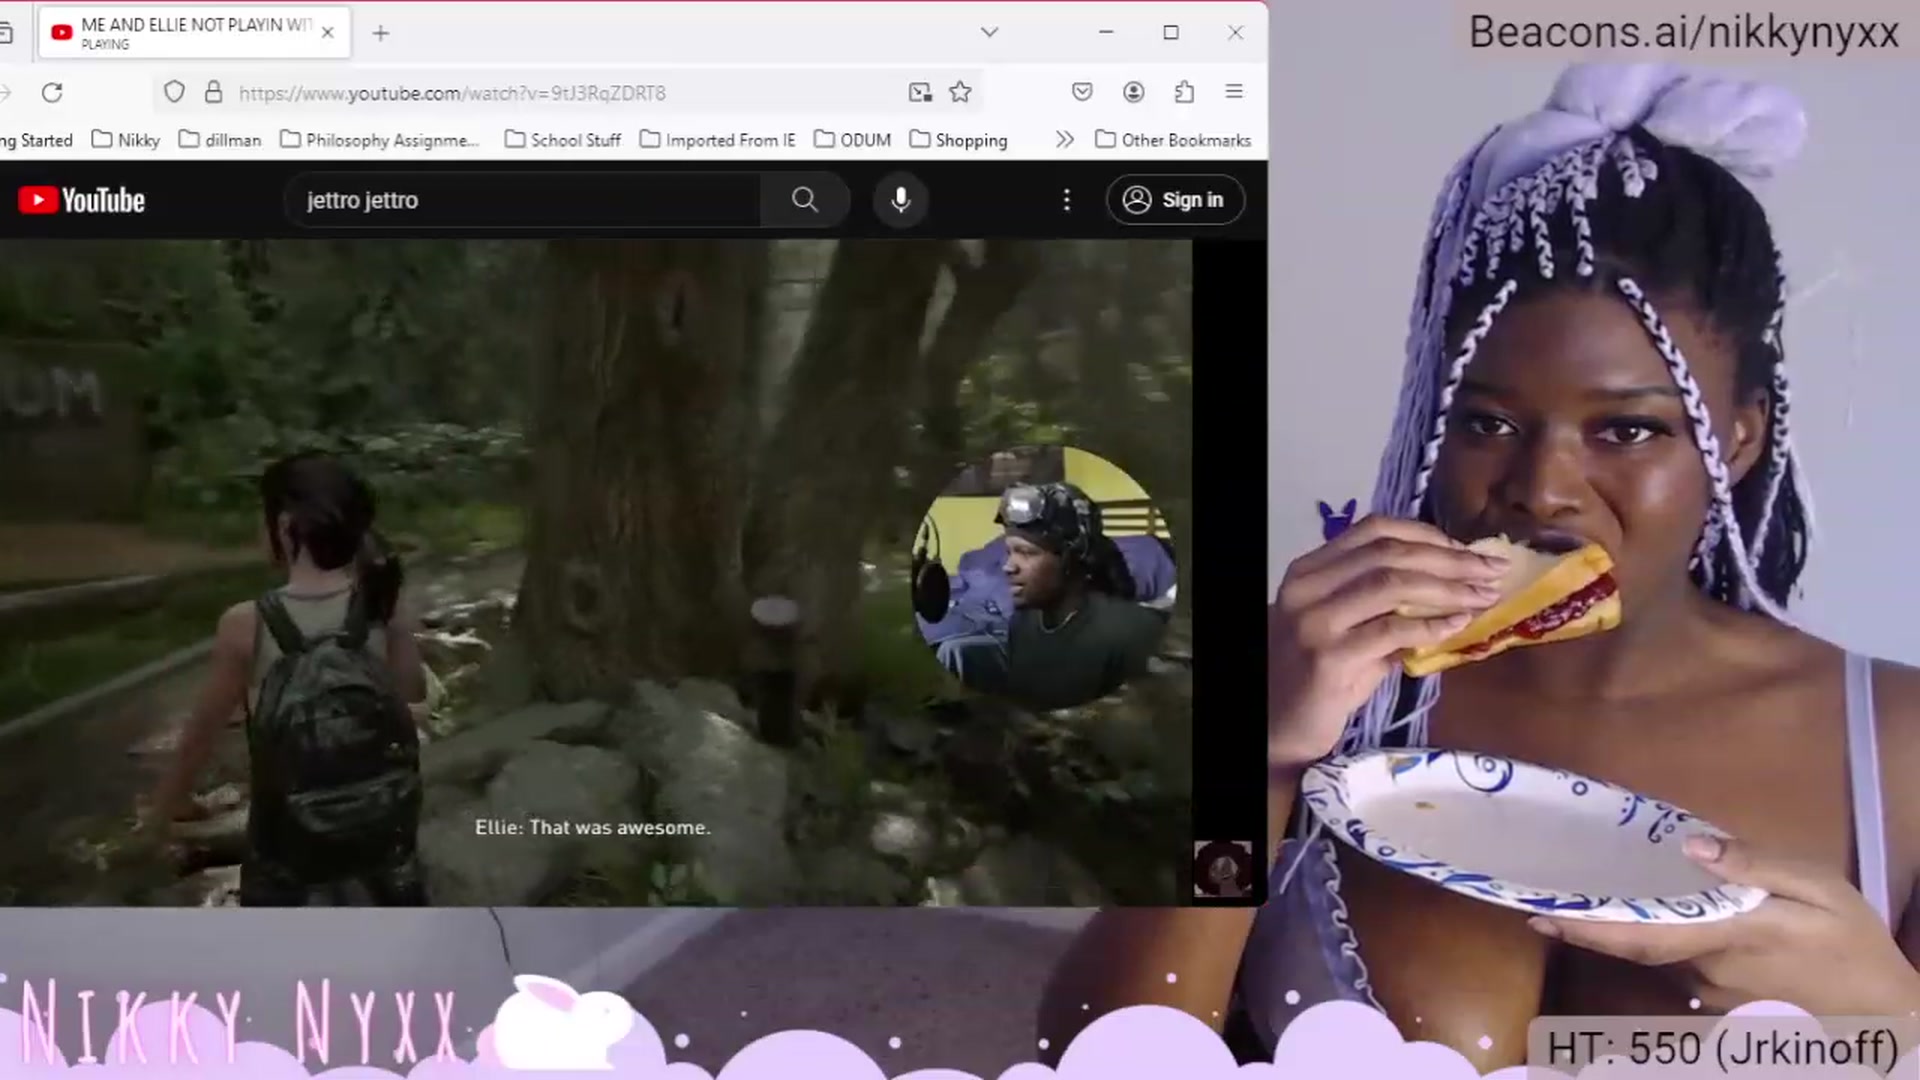Open the School Stuff bookmarks folder
The height and width of the screenshot is (1080, 1920).
(x=563, y=140)
